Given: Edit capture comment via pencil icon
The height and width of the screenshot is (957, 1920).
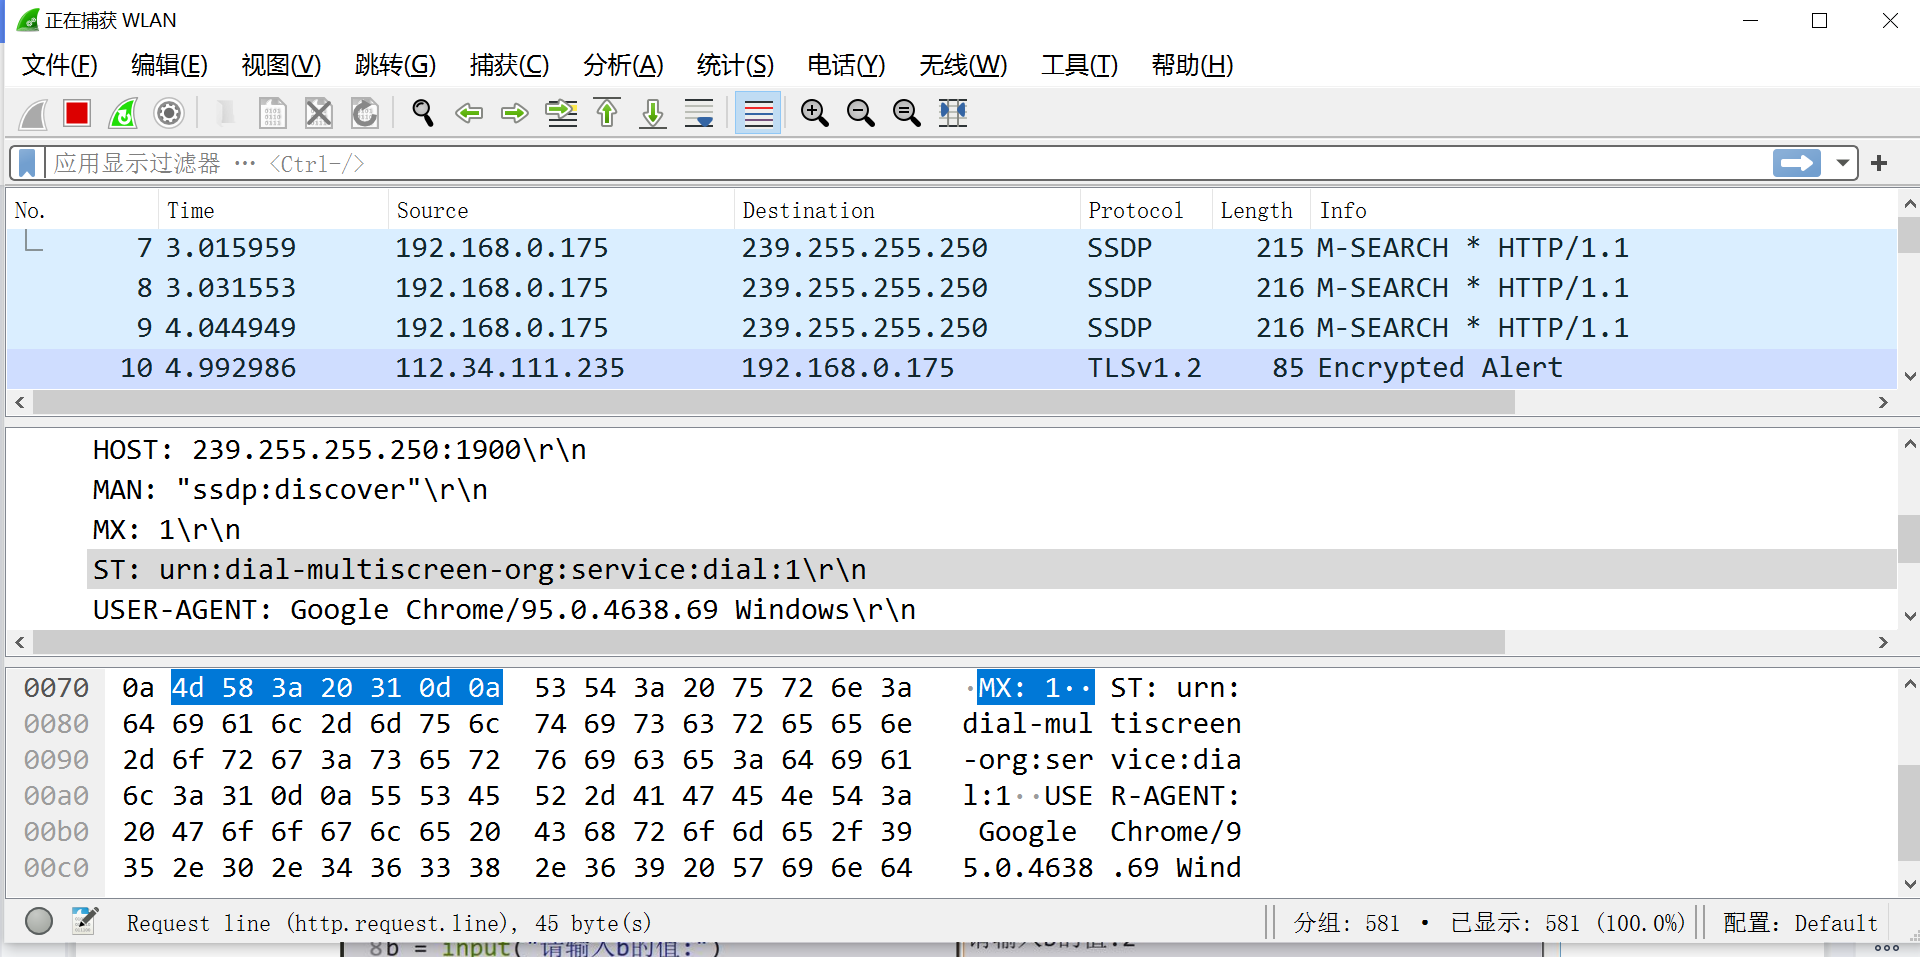Looking at the screenshot, I should pos(85,921).
